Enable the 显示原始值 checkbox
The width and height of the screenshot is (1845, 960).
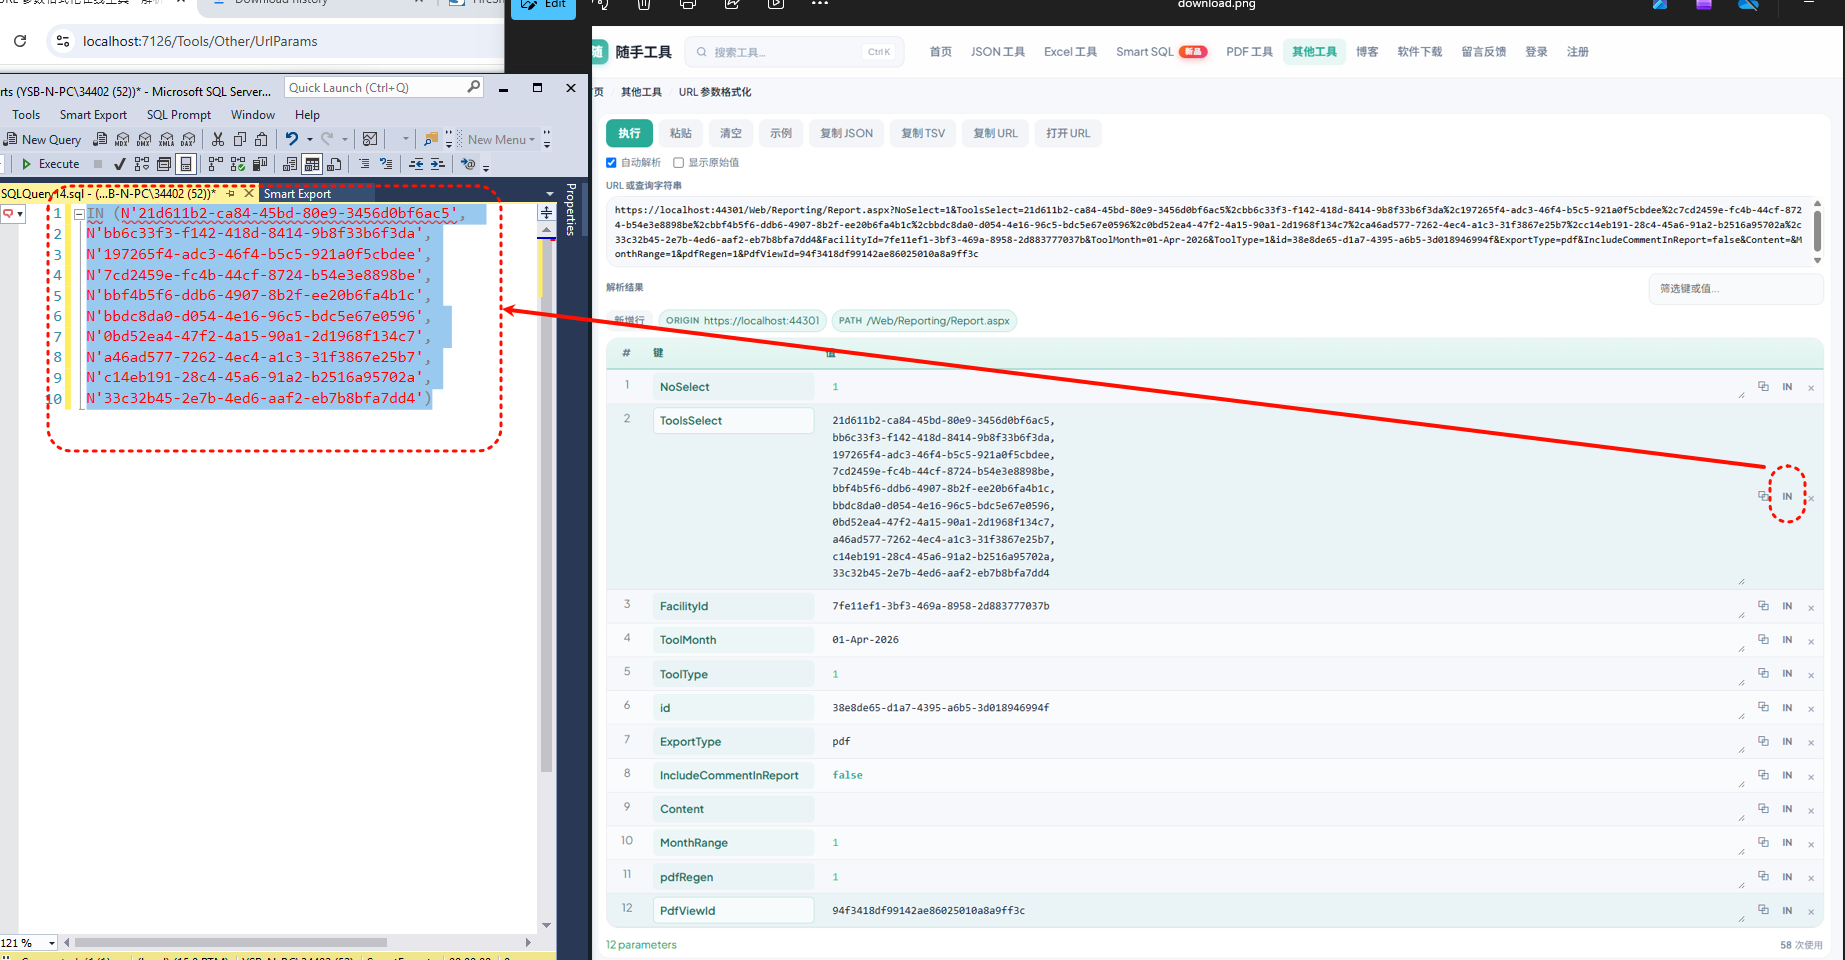pos(678,162)
